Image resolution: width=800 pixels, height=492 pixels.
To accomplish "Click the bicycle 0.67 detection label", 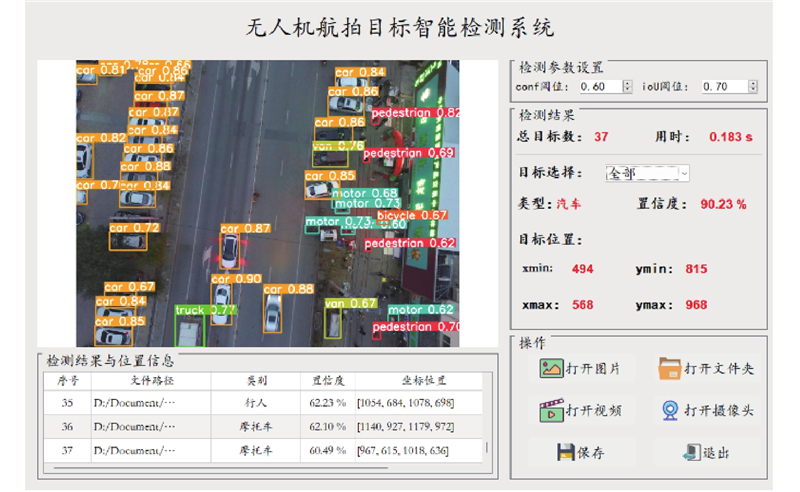I will [x=412, y=215].
